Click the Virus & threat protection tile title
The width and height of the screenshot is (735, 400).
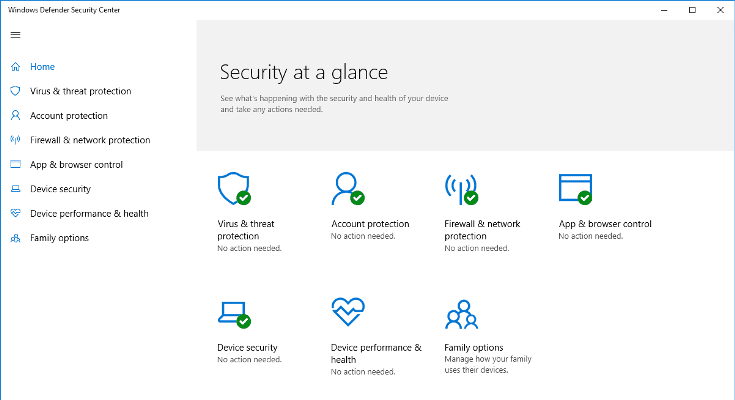click(x=246, y=230)
